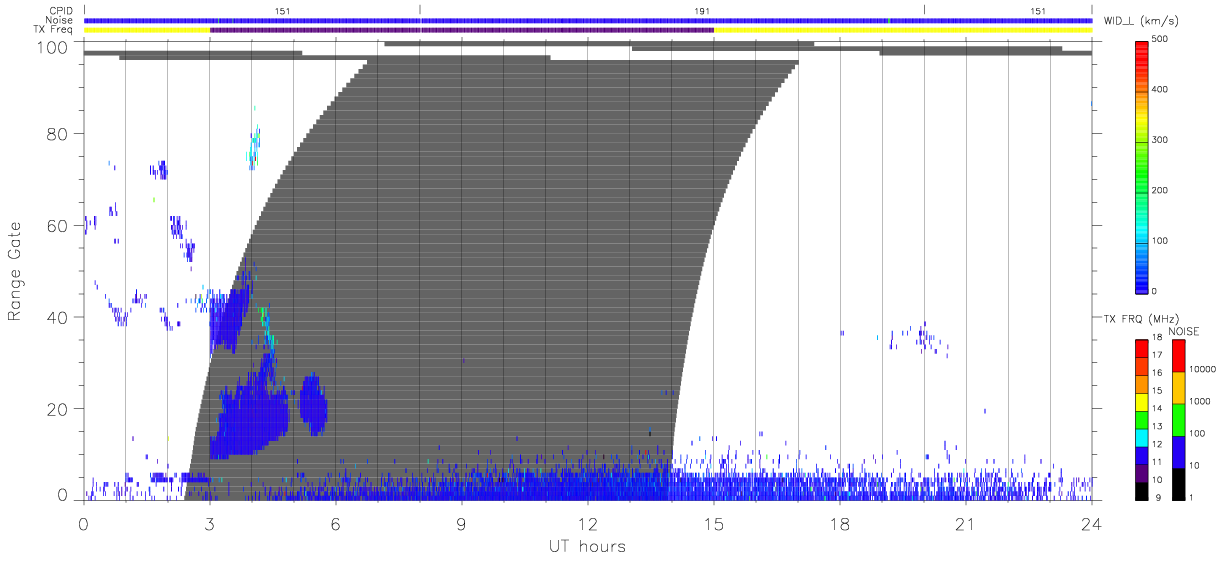Click the 12 tick on the UT hours axis
This screenshot has height=567, width=1228.
[588, 523]
